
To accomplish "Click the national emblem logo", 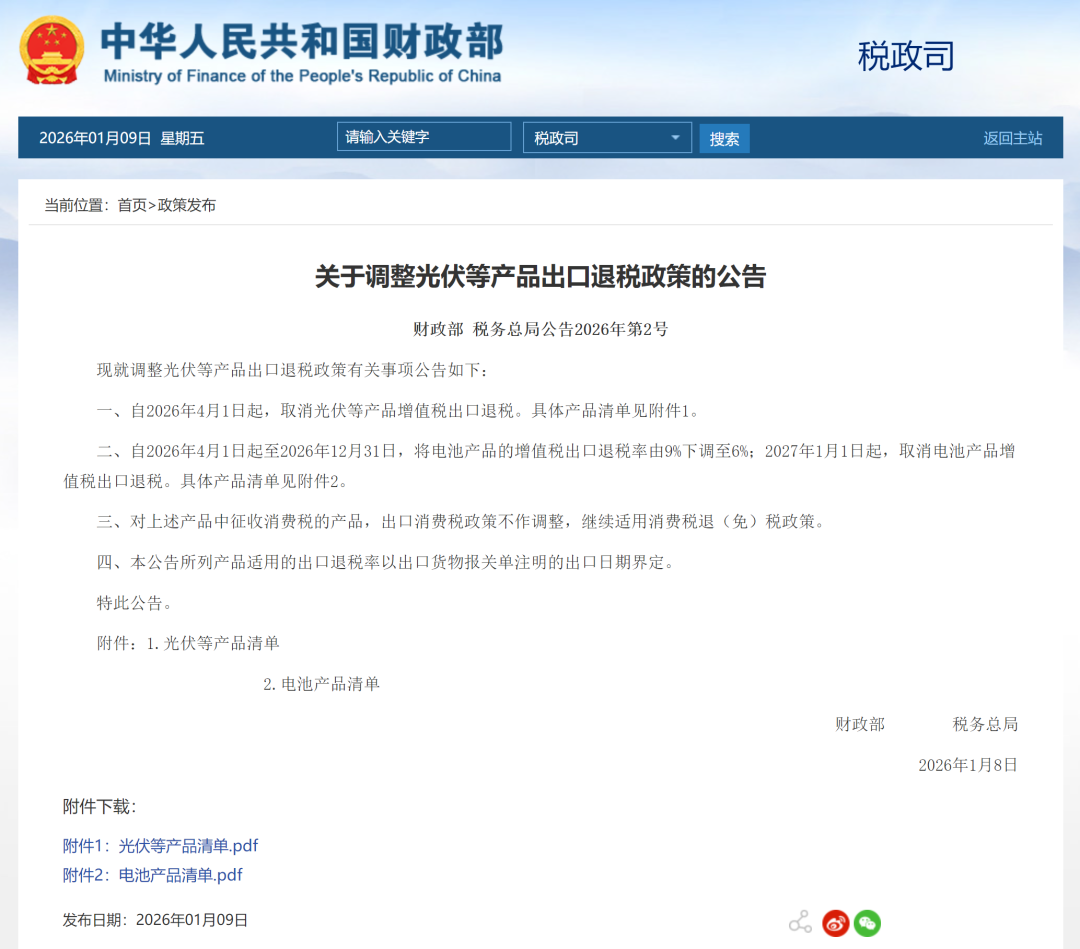I will [x=51, y=48].
